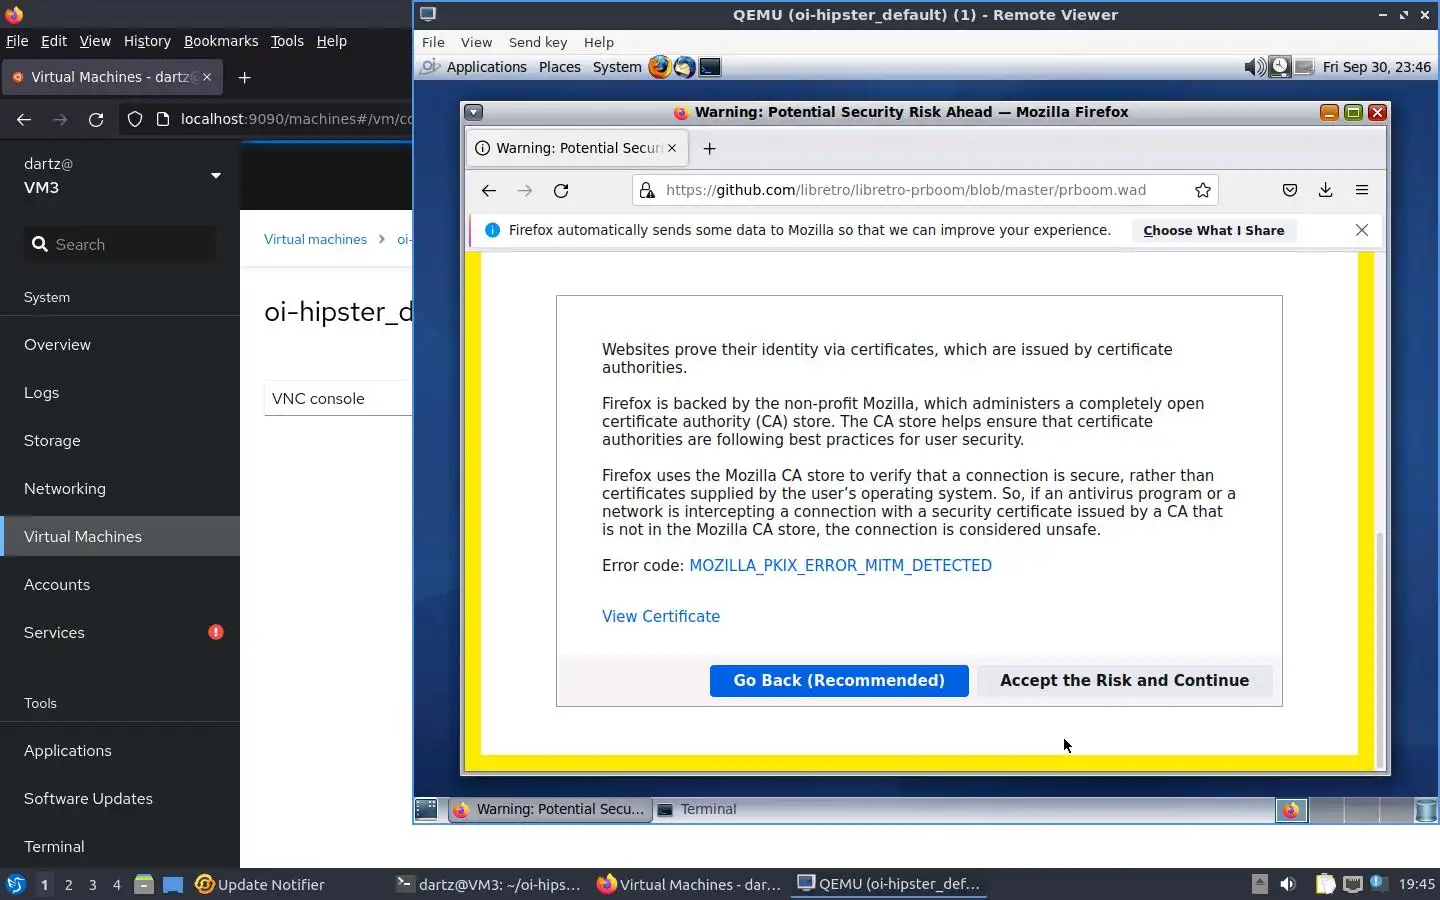Reload the github page in guest Firefox
The width and height of the screenshot is (1440, 900).
coord(561,190)
